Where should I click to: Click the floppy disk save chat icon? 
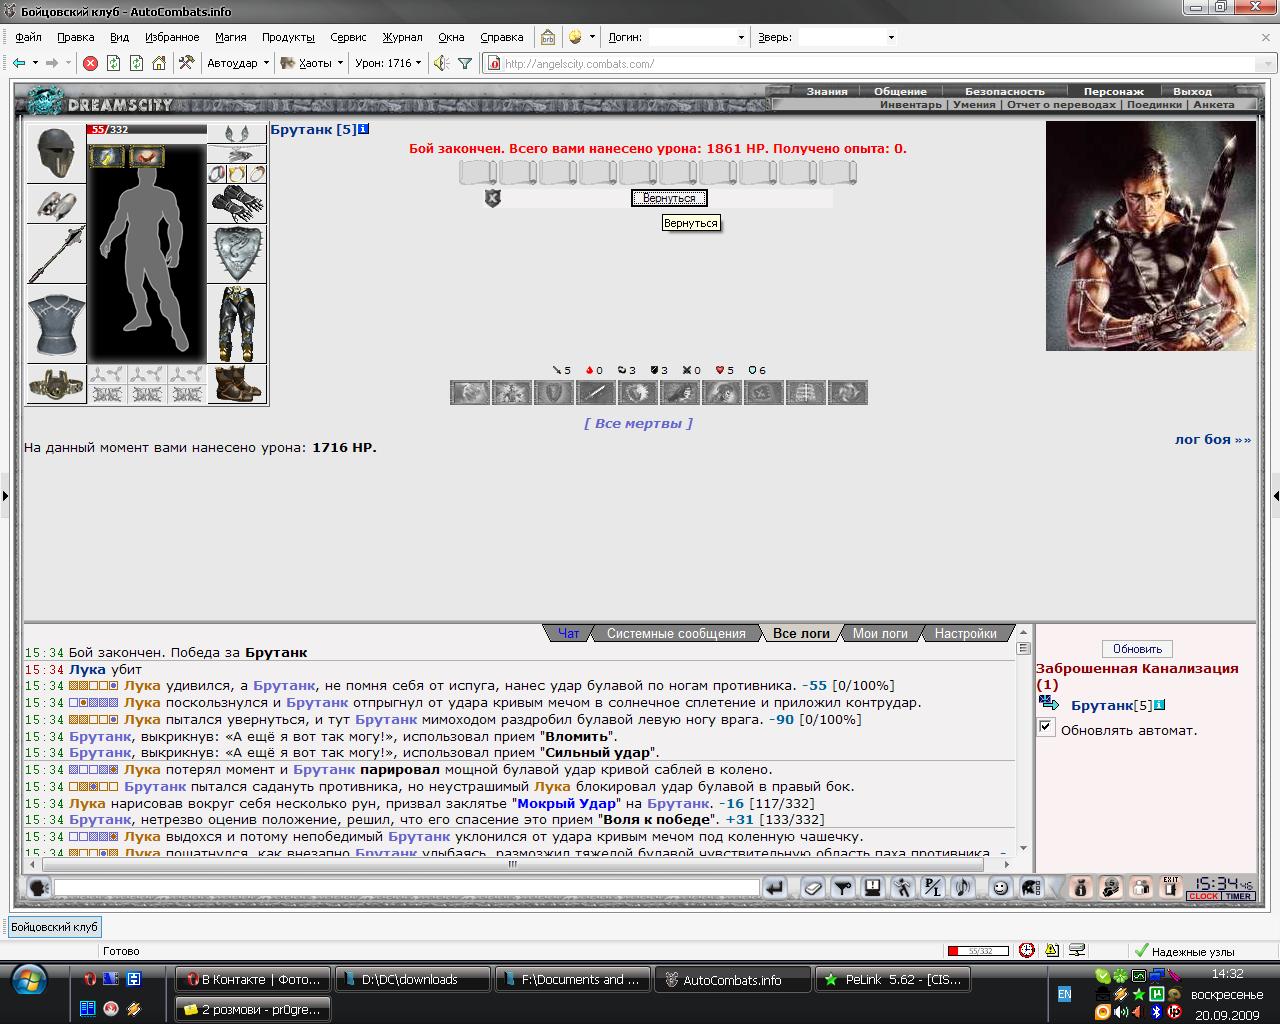pyautogui.click(x=872, y=887)
